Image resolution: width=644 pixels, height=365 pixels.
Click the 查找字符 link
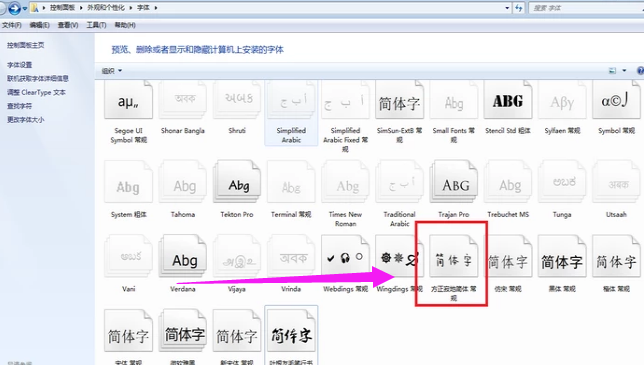tap(19, 106)
